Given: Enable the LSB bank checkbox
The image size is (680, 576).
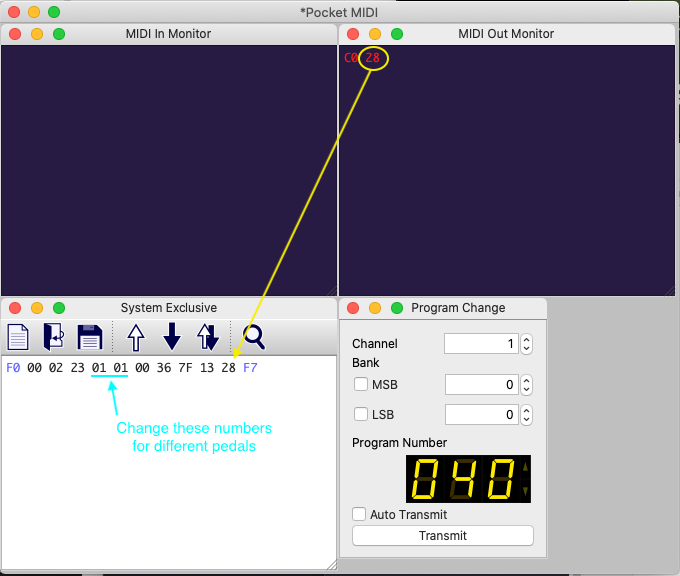Looking at the screenshot, I should pos(361,414).
